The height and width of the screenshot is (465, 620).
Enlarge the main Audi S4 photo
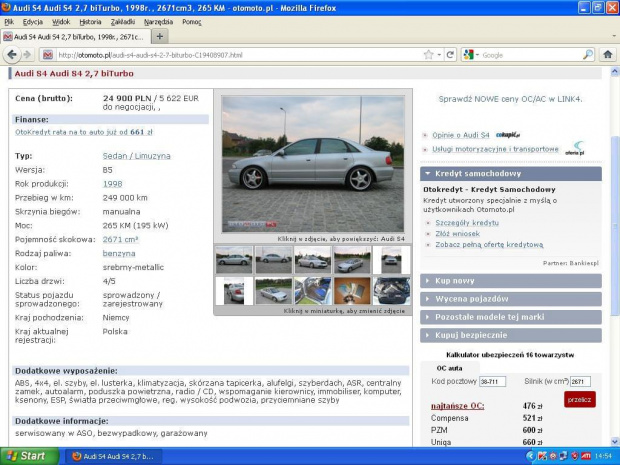coord(313,164)
